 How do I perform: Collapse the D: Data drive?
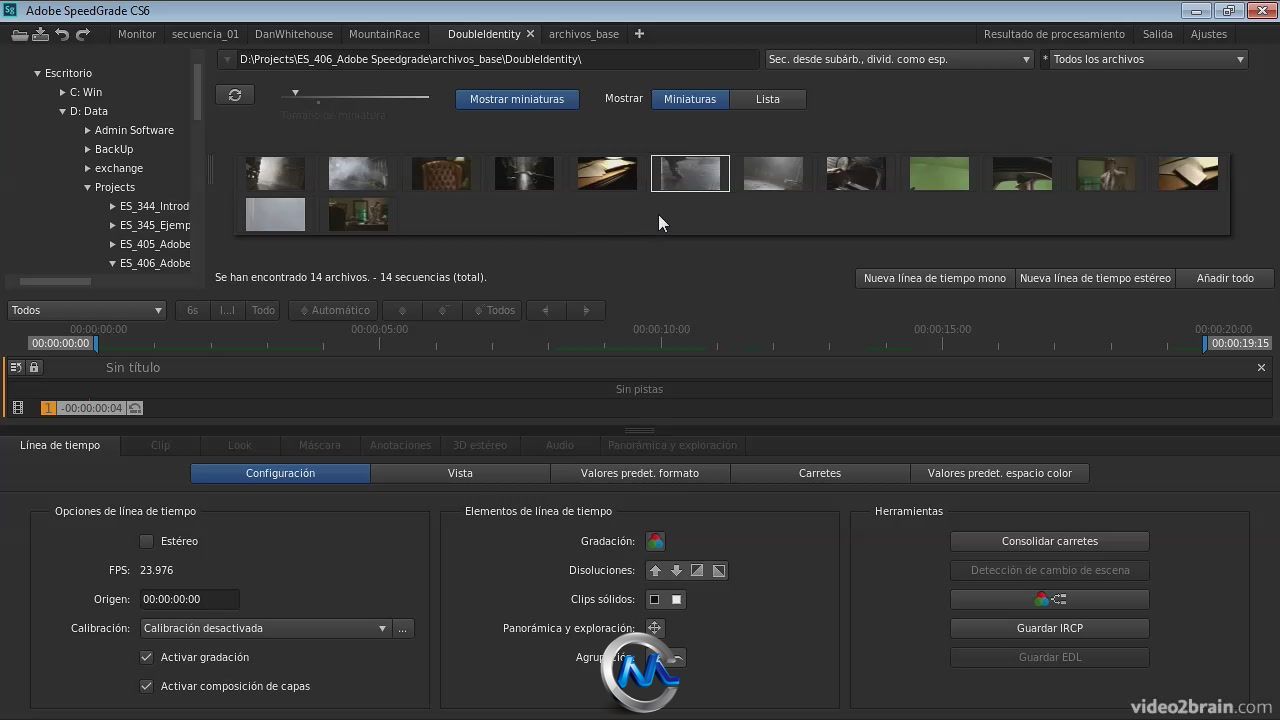[x=62, y=111]
